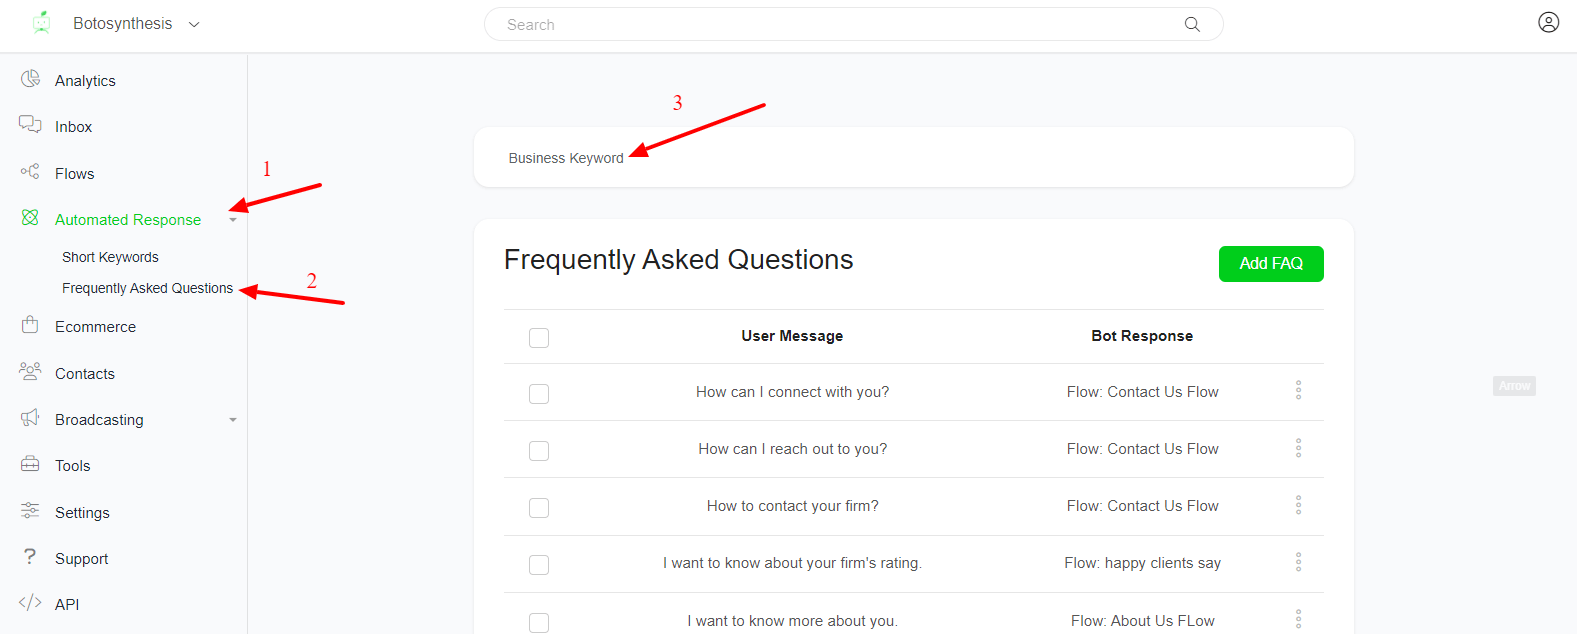
Task: Click the User Message column header
Action: click(x=792, y=336)
